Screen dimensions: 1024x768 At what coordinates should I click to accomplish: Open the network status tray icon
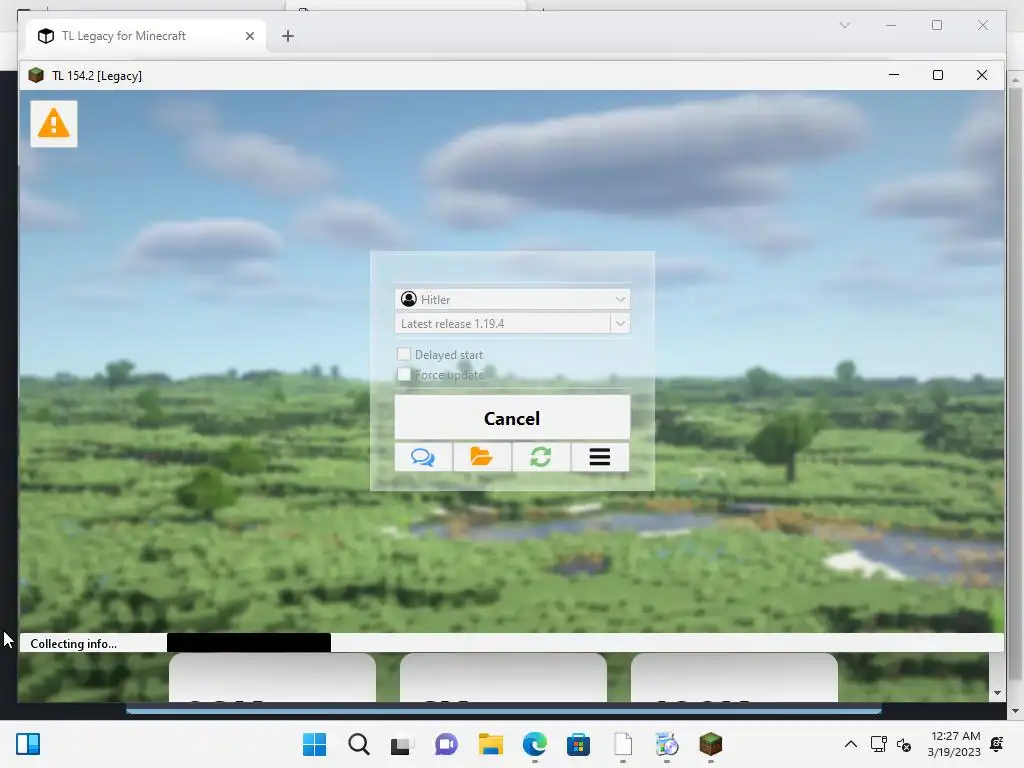click(878, 744)
